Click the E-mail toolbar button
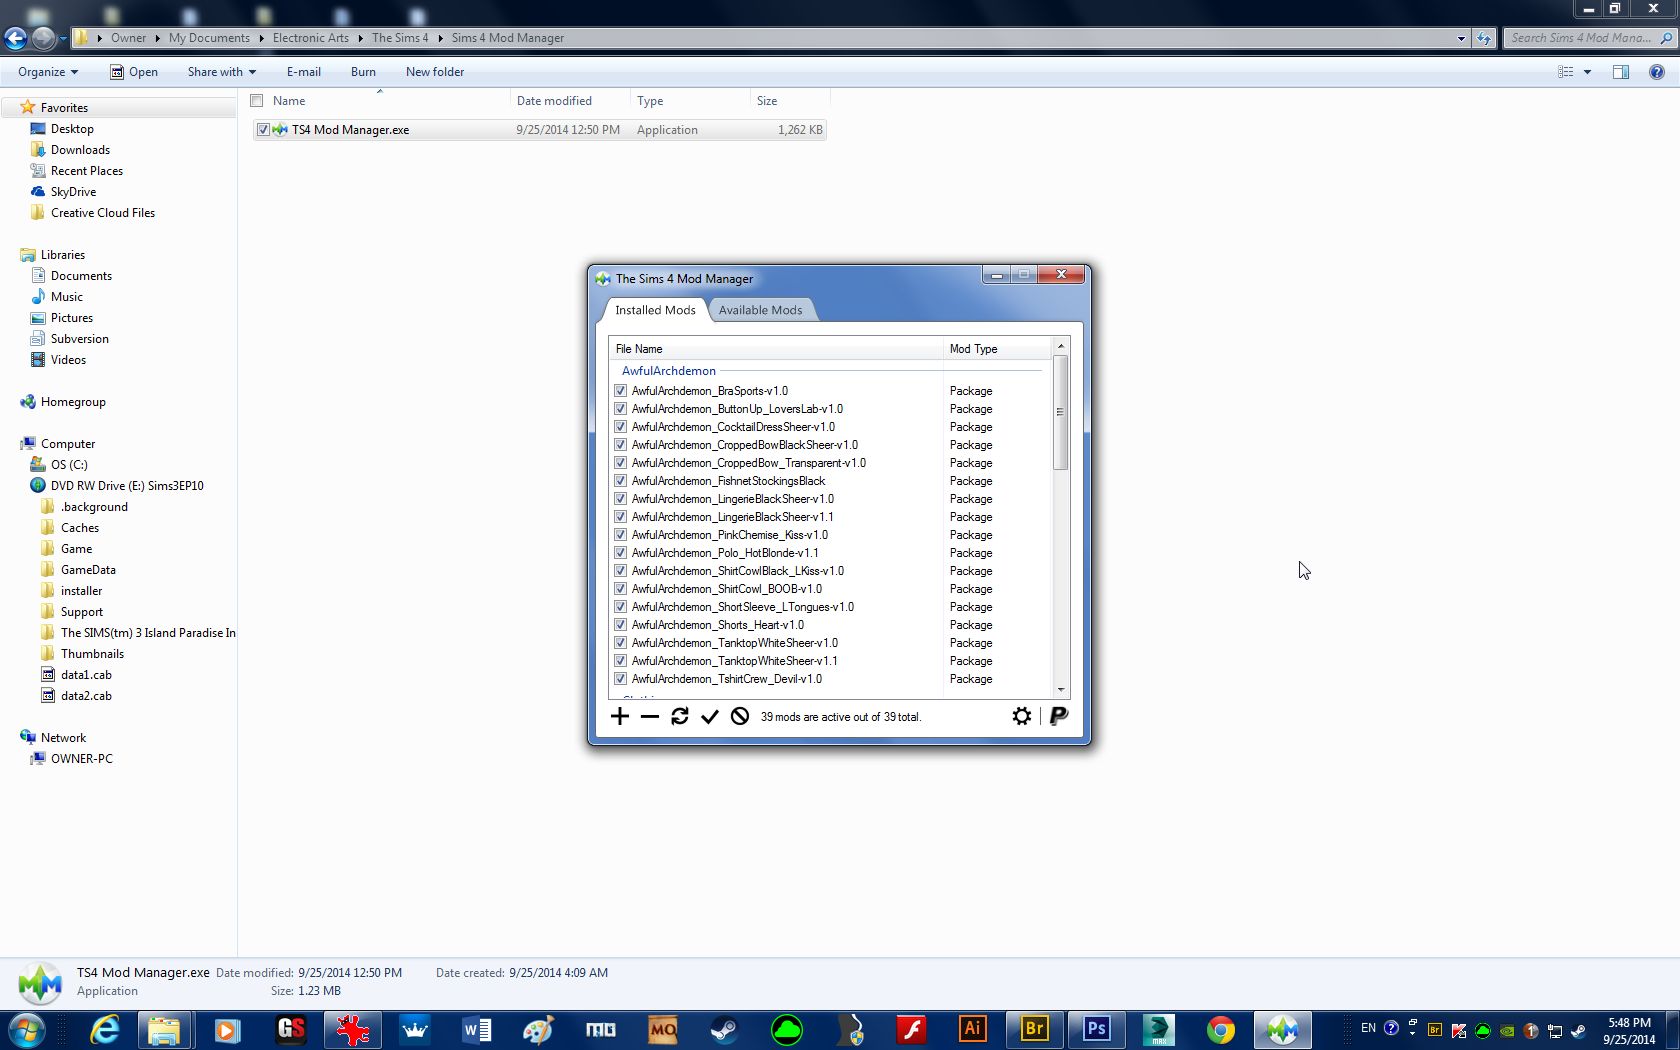The image size is (1680, 1050). [x=304, y=72]
